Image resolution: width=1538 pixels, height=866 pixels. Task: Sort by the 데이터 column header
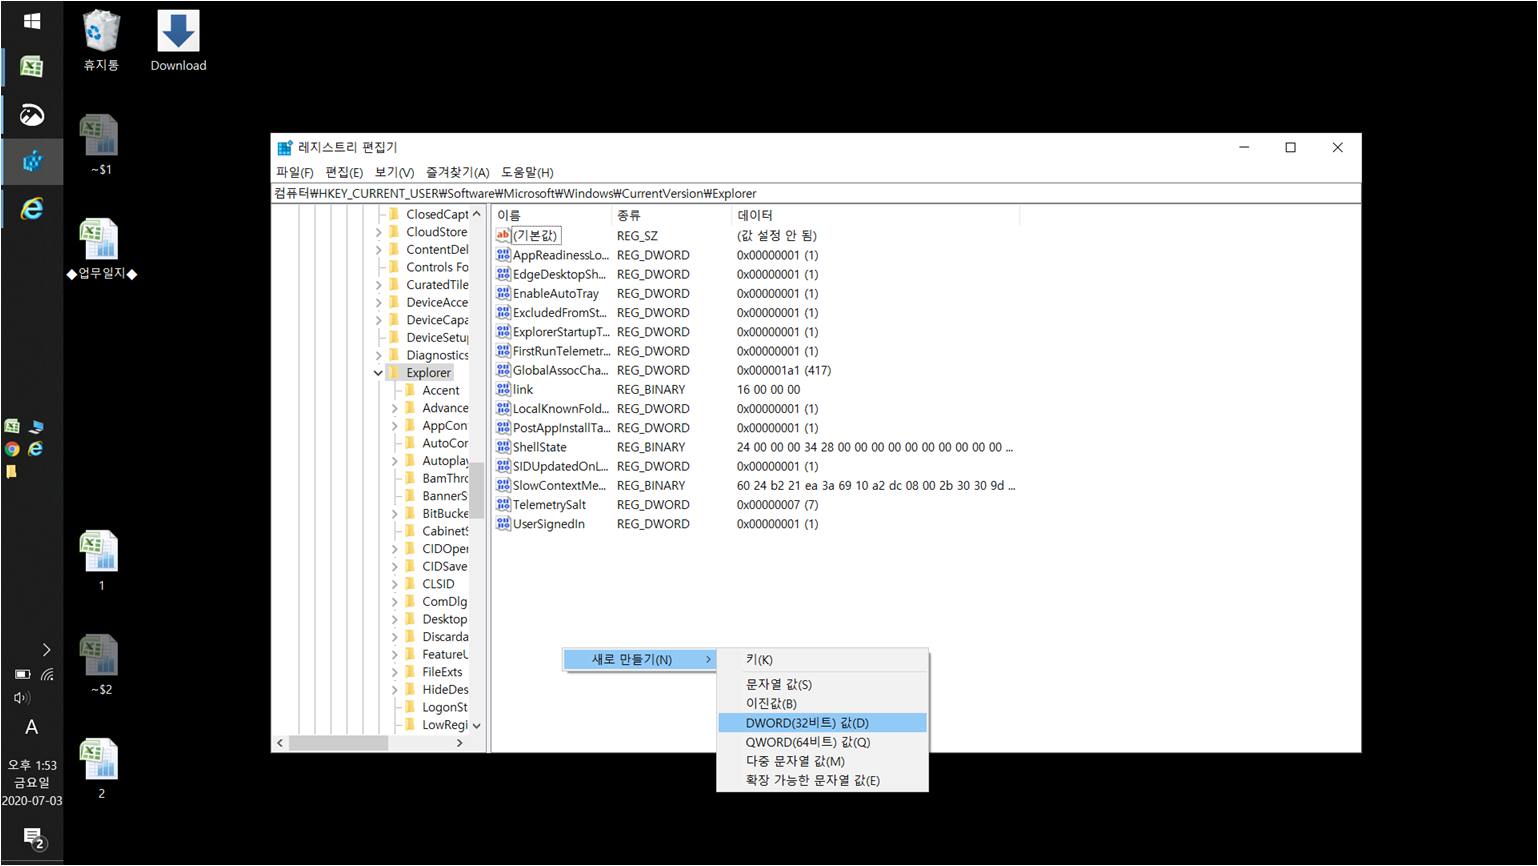coord(876,215)
